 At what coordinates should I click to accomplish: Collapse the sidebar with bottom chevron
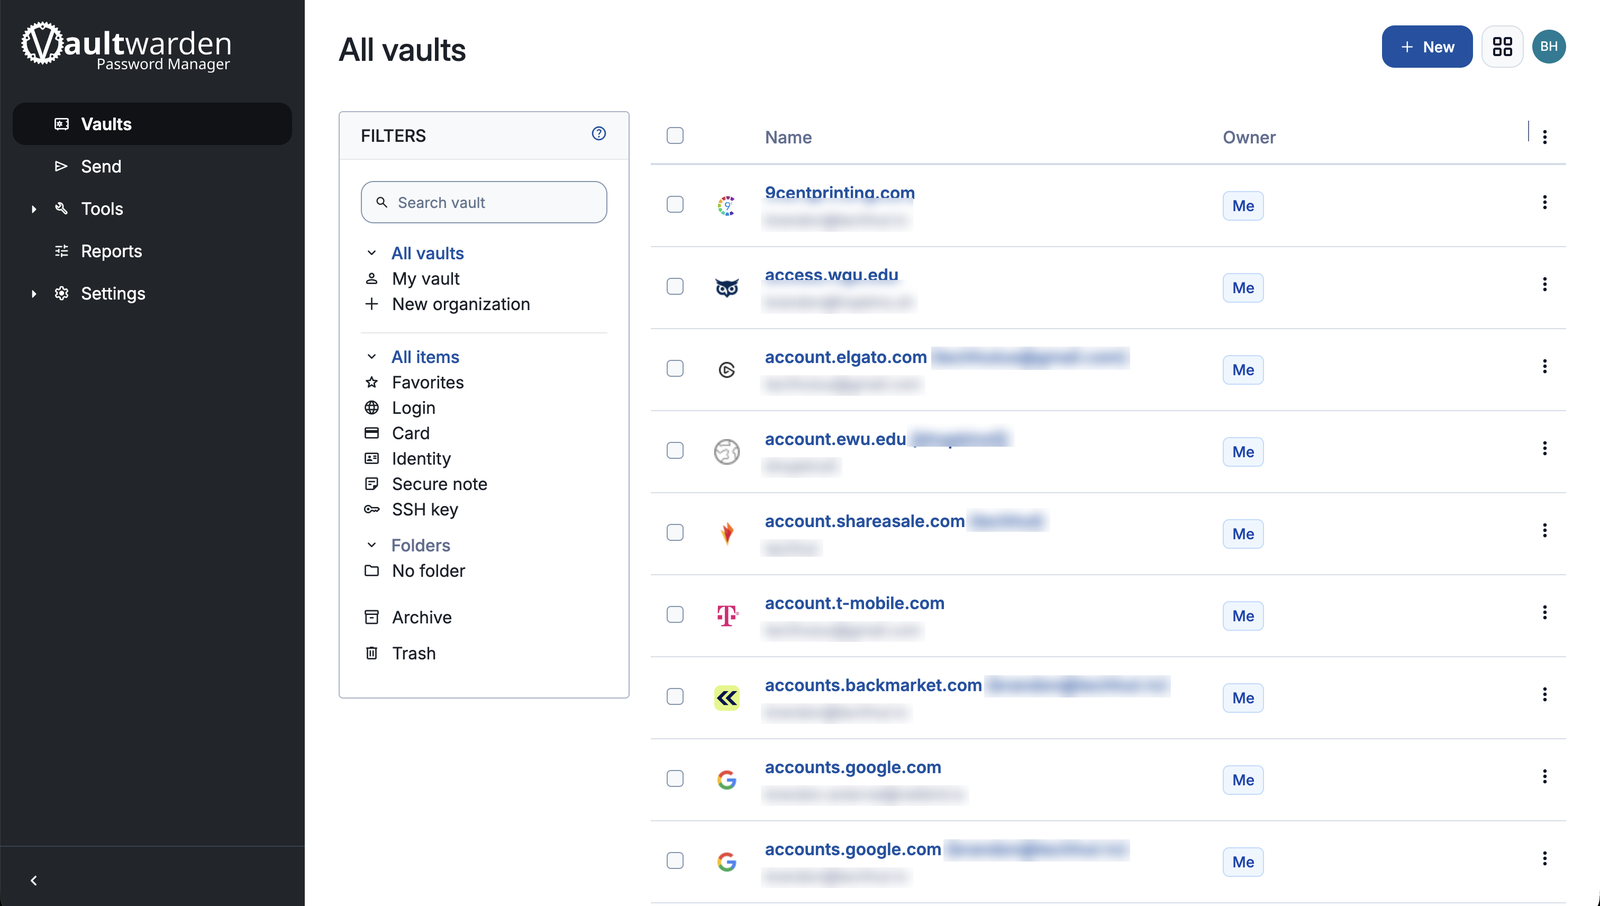[34, 881]
